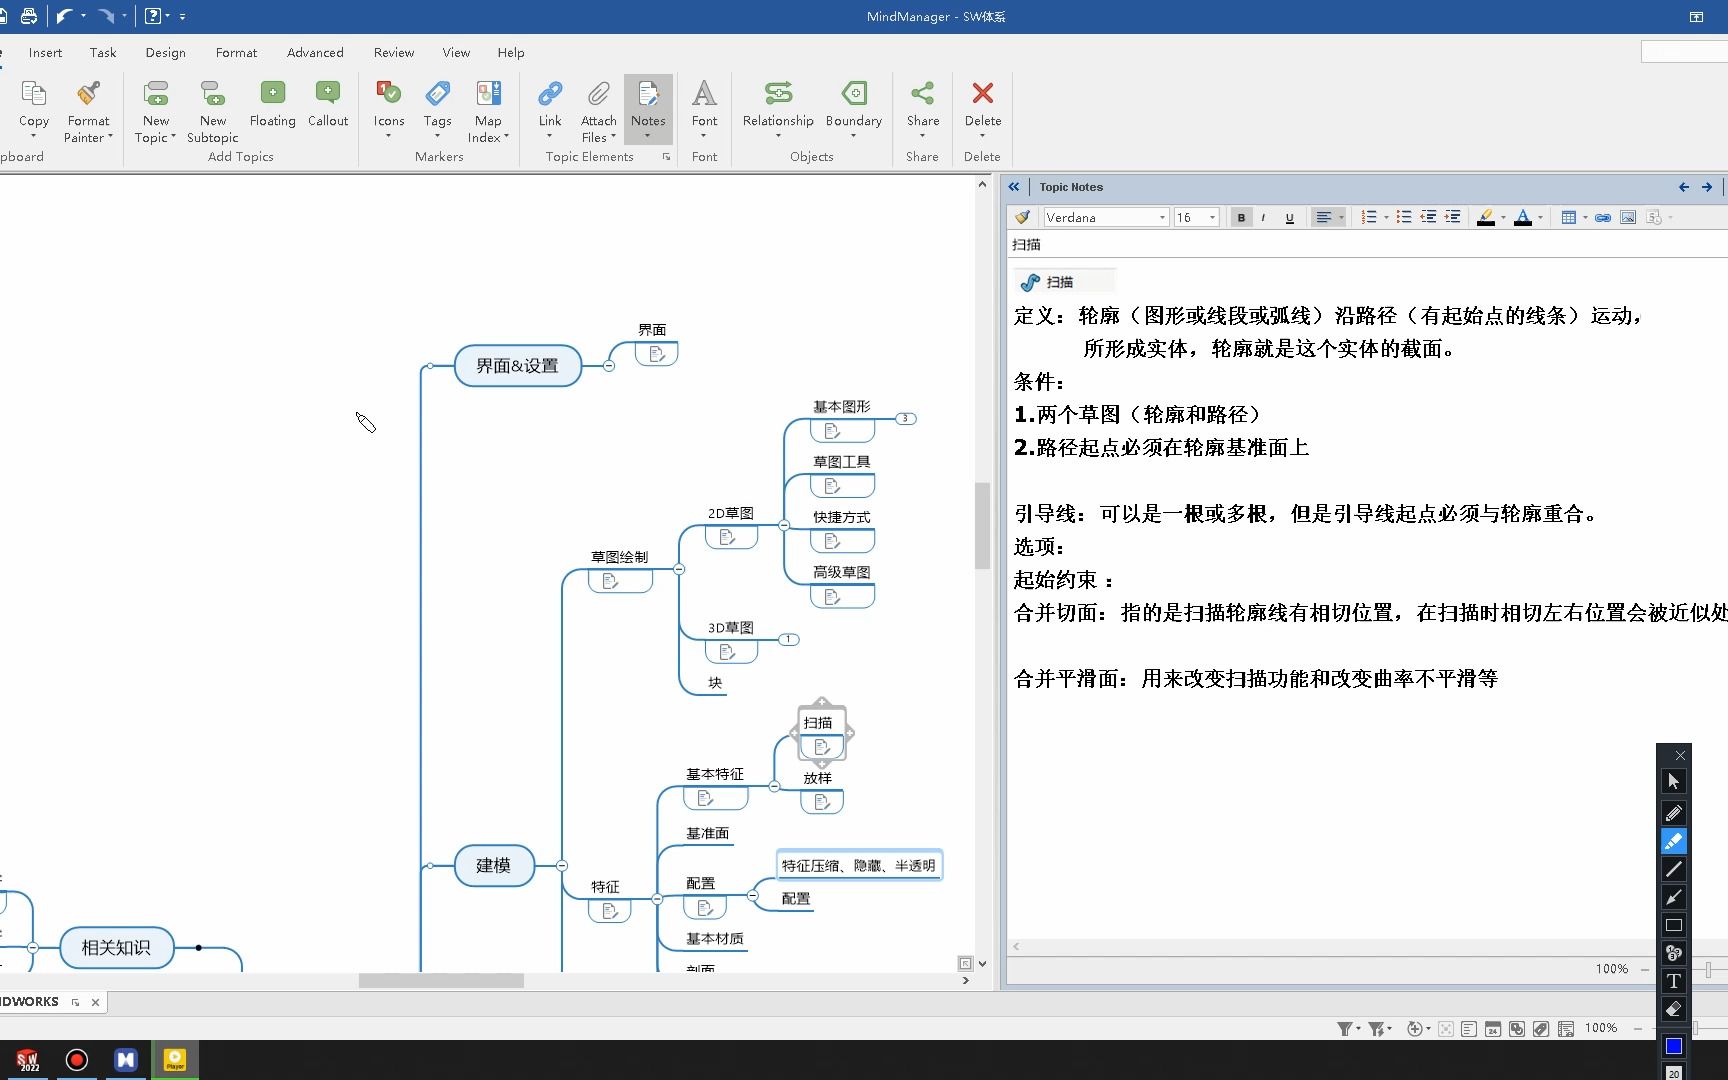Select the blue color swatch in annotation toolbar

pyautogui.click(x=1674, y=1046)
